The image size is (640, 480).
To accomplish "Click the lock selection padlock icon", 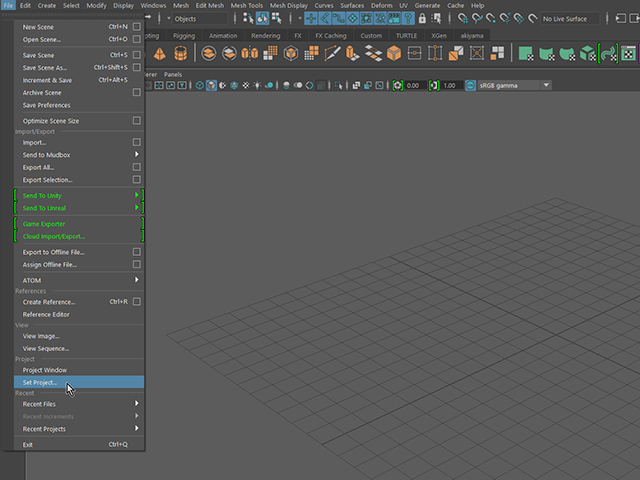I will tap(422, 18).
